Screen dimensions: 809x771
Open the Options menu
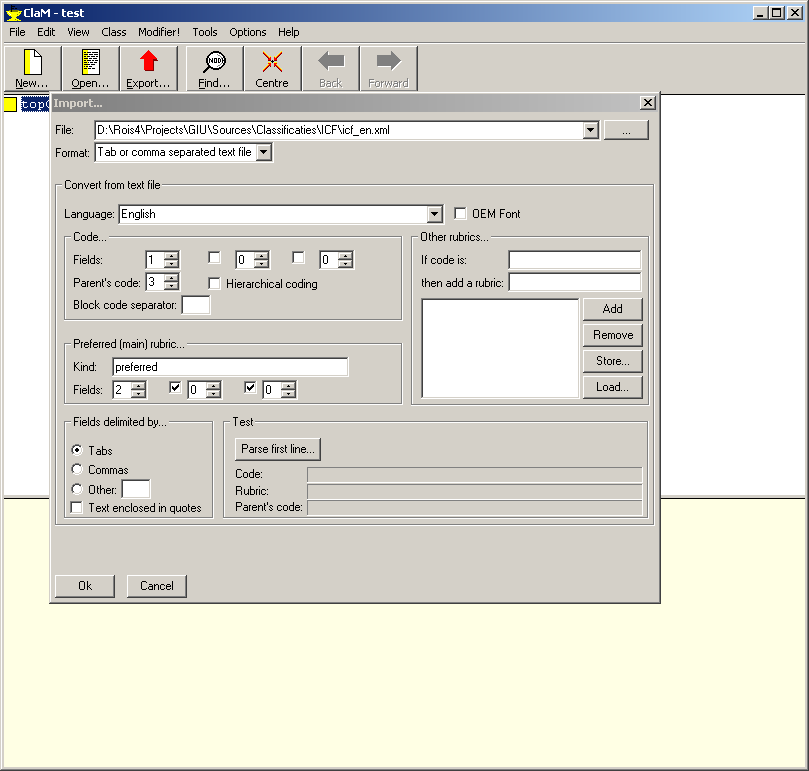247,31
